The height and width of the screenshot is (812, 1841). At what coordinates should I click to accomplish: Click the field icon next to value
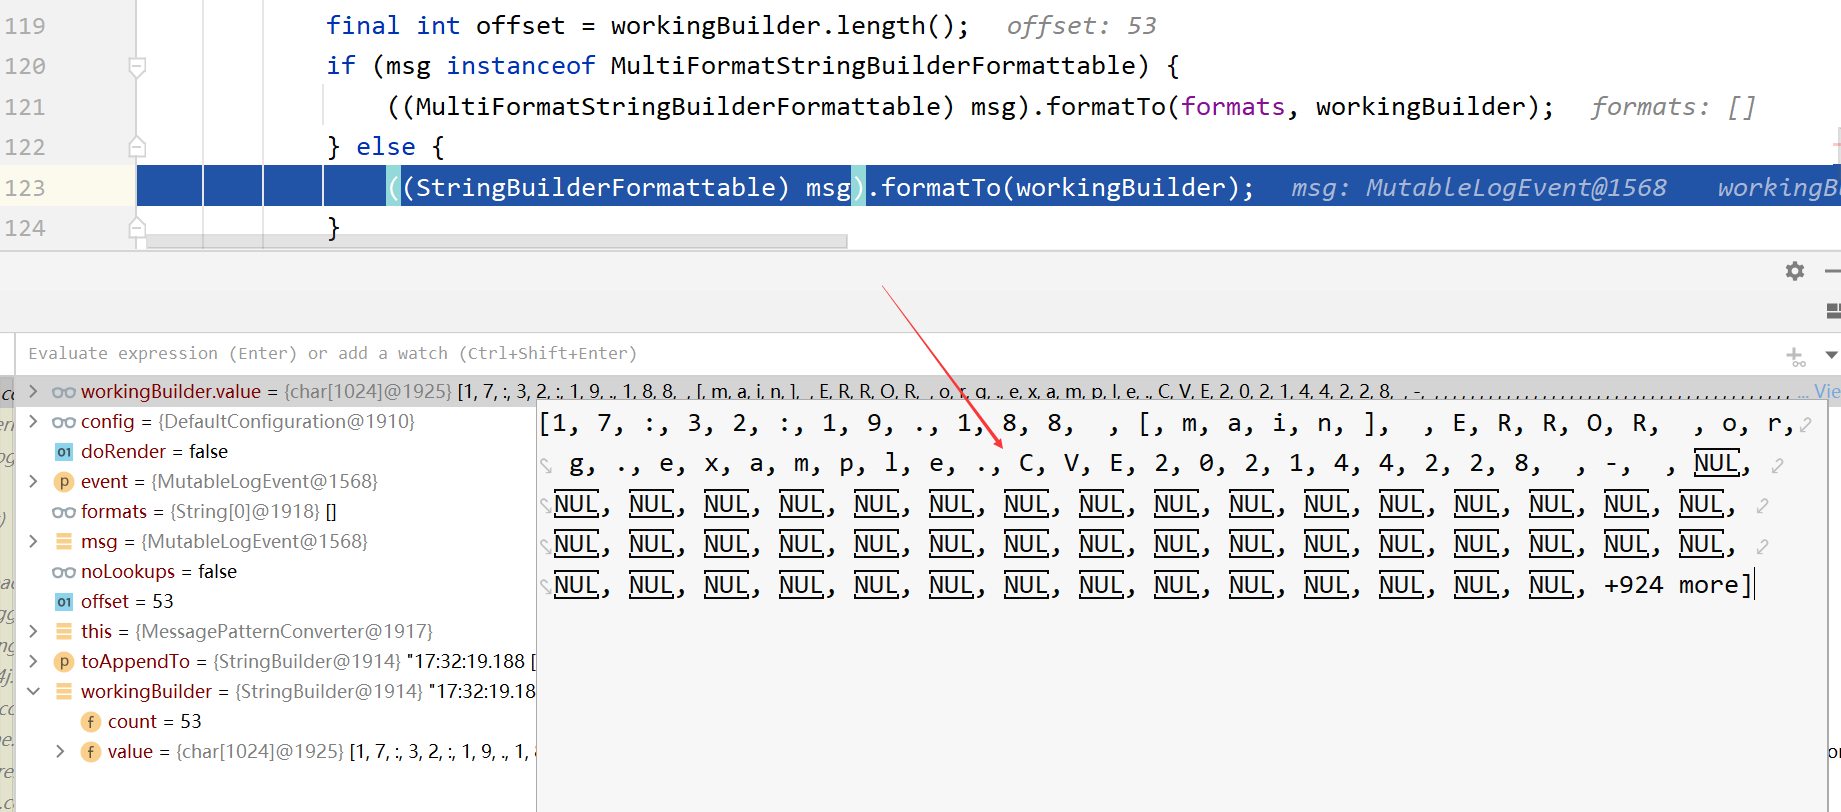[x=91, y=752]
